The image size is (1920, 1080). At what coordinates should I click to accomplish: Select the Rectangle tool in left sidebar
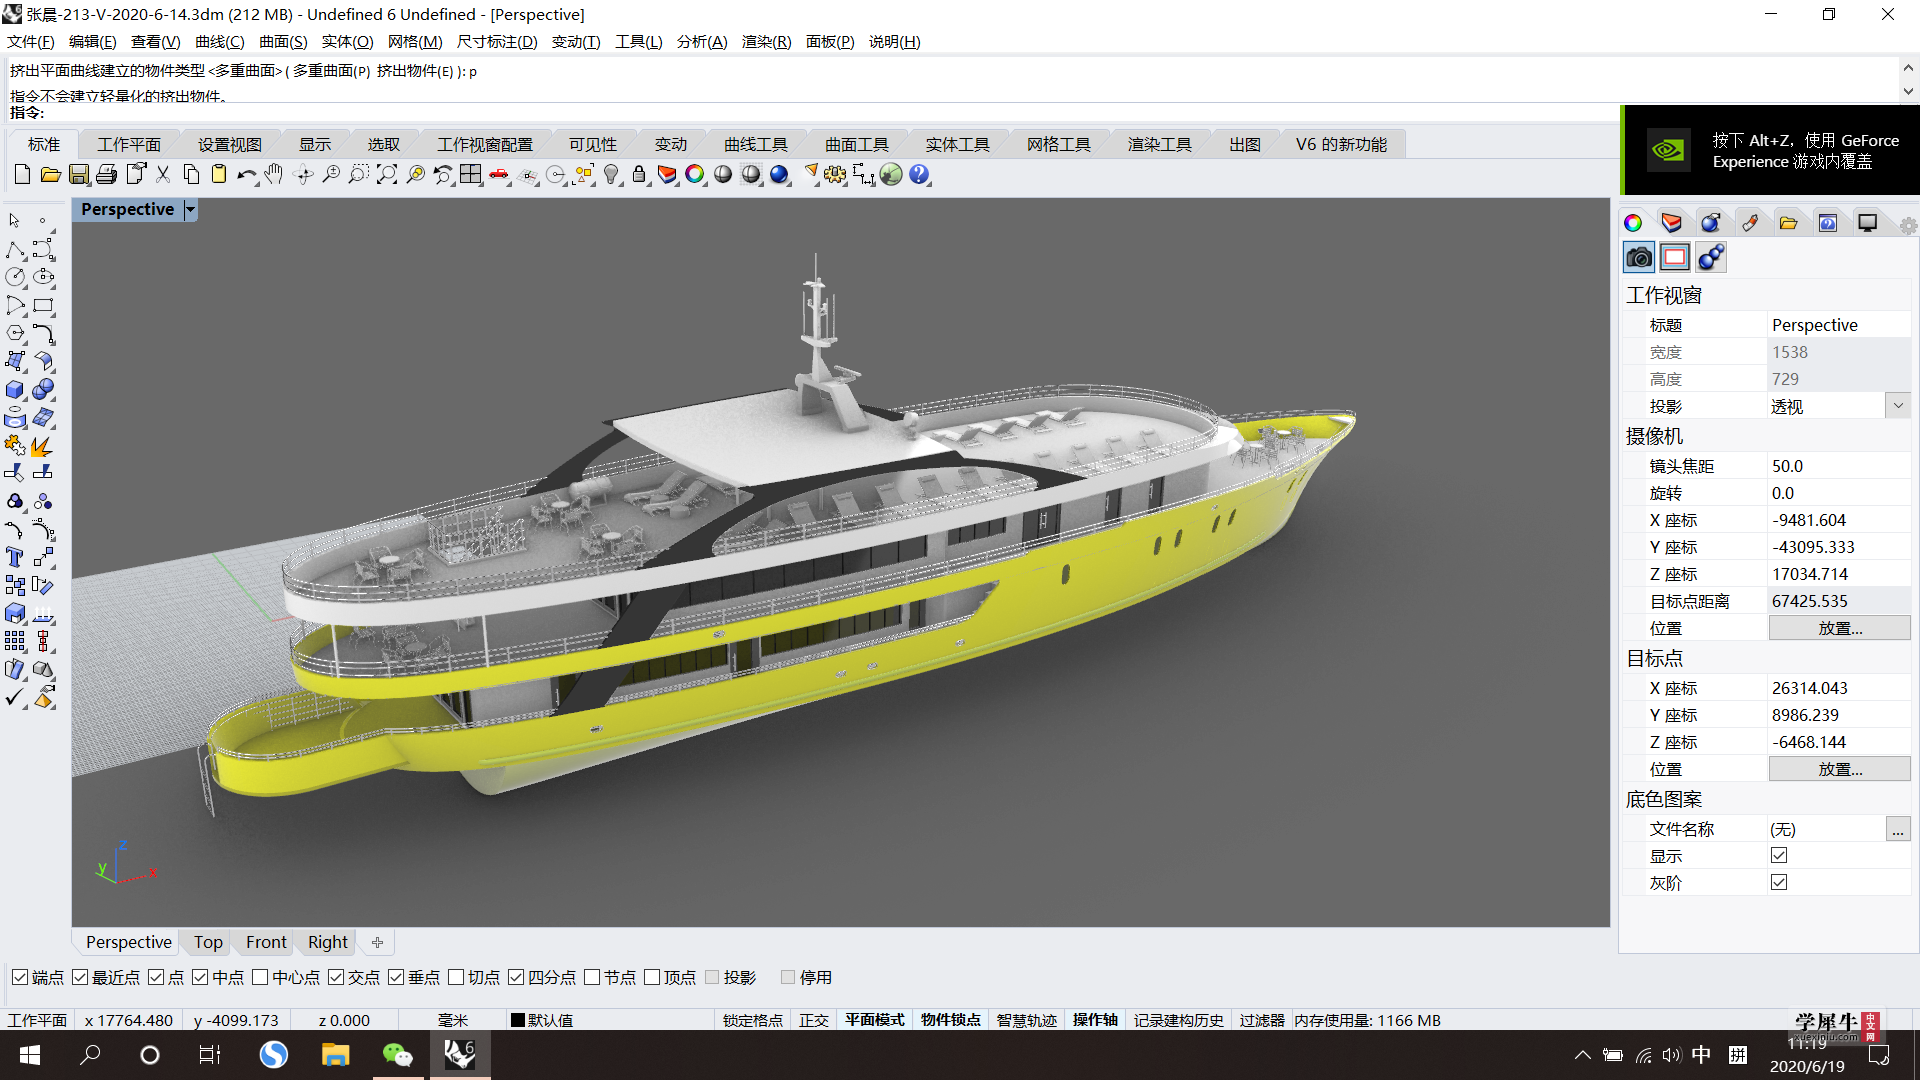click(x=43, y=305)
